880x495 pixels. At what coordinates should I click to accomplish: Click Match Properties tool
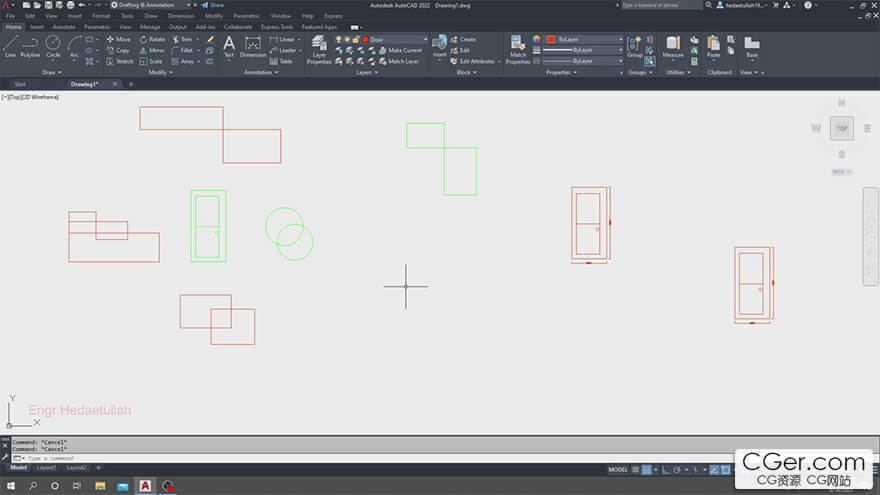point(517,49)
